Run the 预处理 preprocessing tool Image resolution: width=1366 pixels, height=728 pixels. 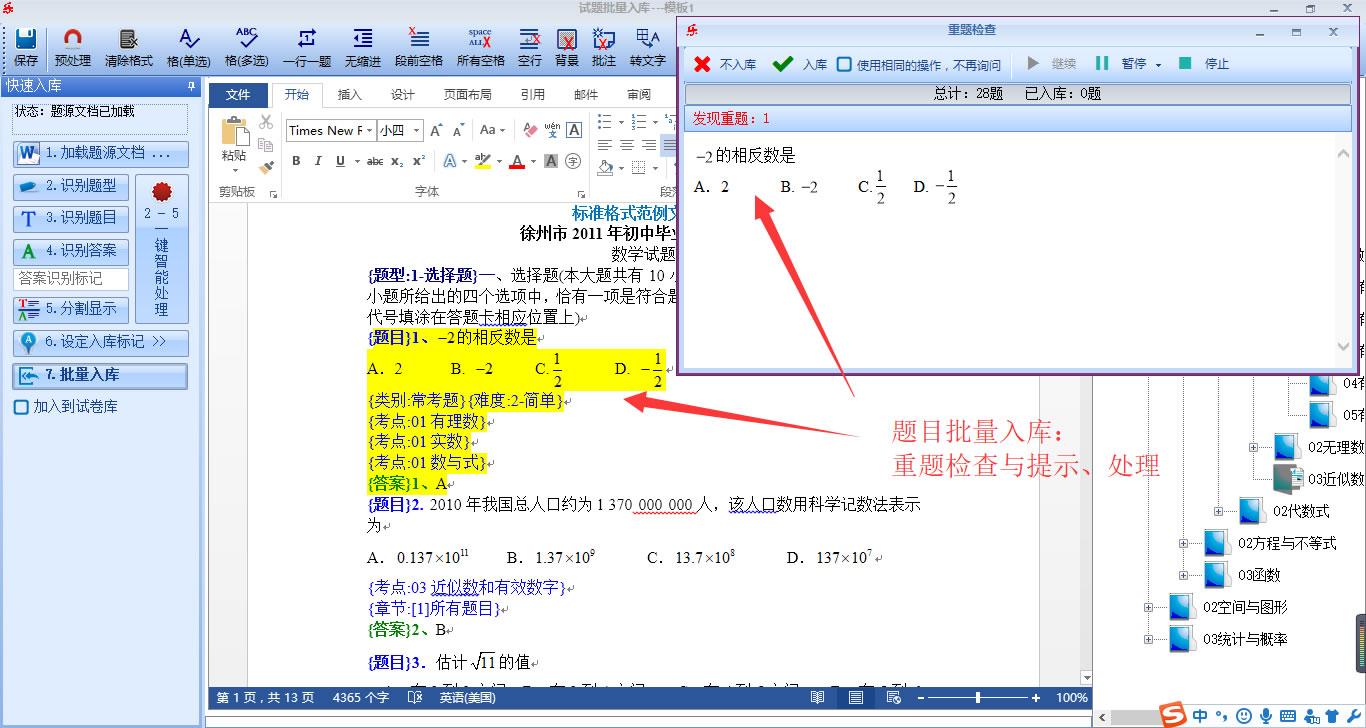(x=72, y=47)
